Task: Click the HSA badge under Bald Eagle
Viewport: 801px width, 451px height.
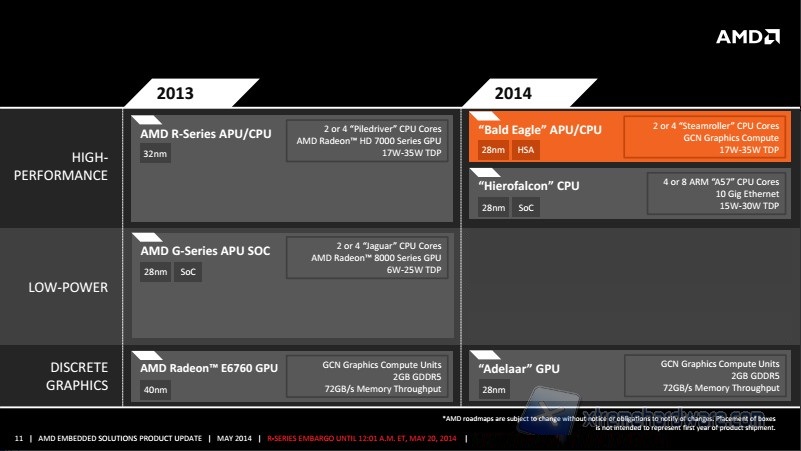Action: coord(525,150)
